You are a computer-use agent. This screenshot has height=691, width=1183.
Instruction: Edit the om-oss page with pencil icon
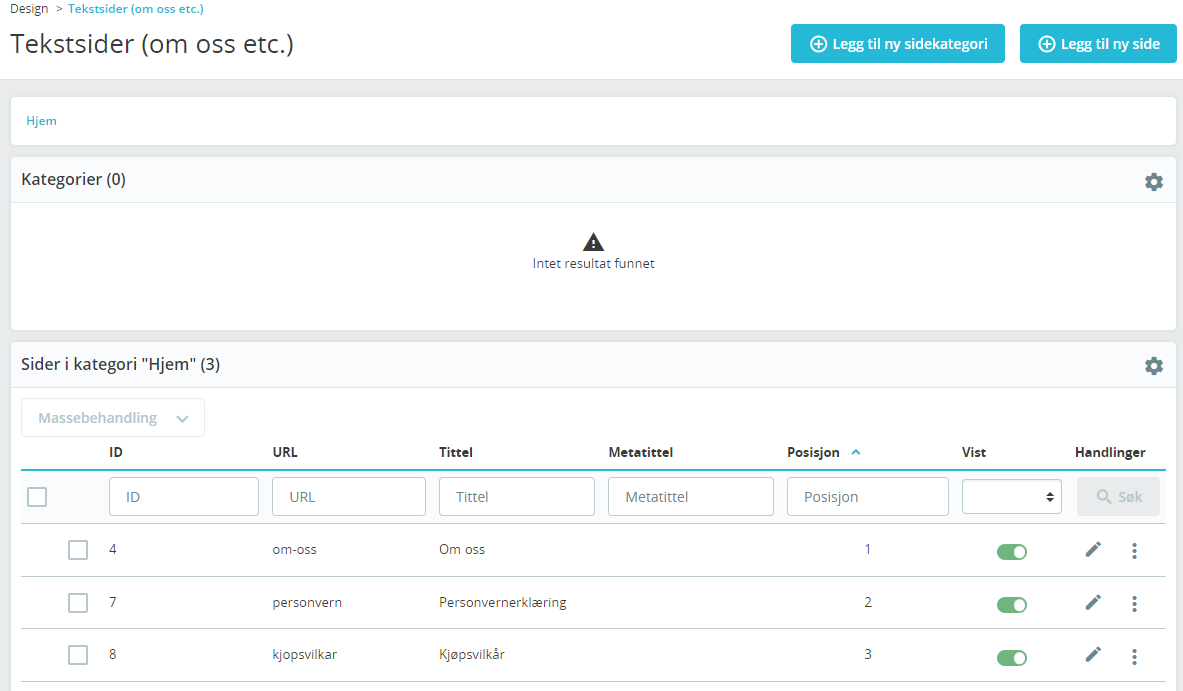[x=1092, y=549]
